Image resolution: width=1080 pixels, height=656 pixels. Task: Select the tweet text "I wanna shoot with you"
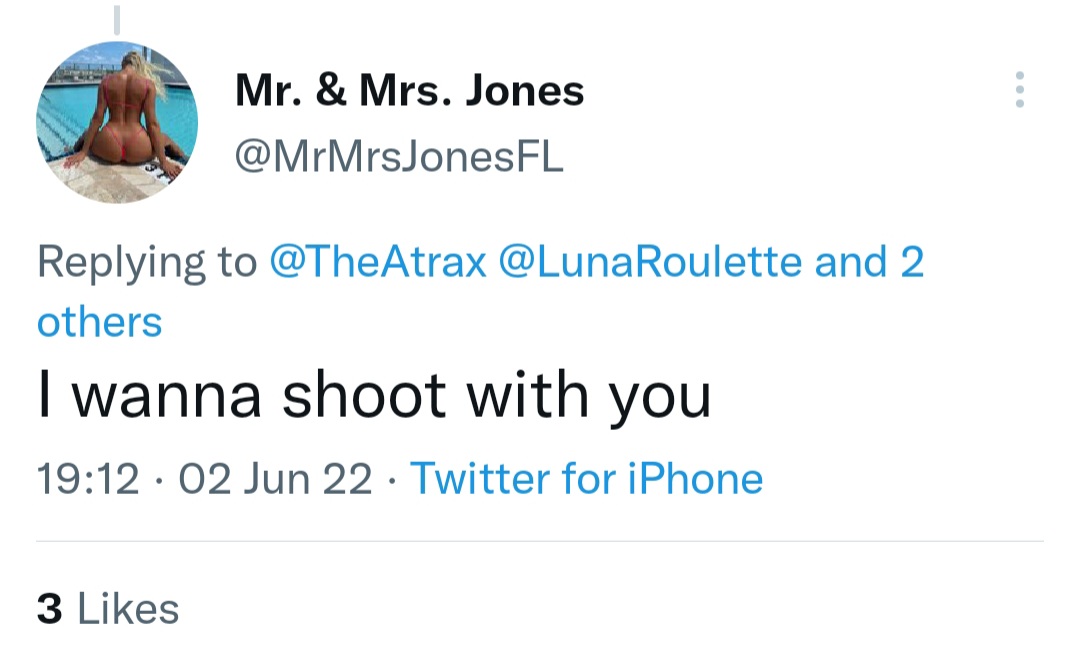373,396
